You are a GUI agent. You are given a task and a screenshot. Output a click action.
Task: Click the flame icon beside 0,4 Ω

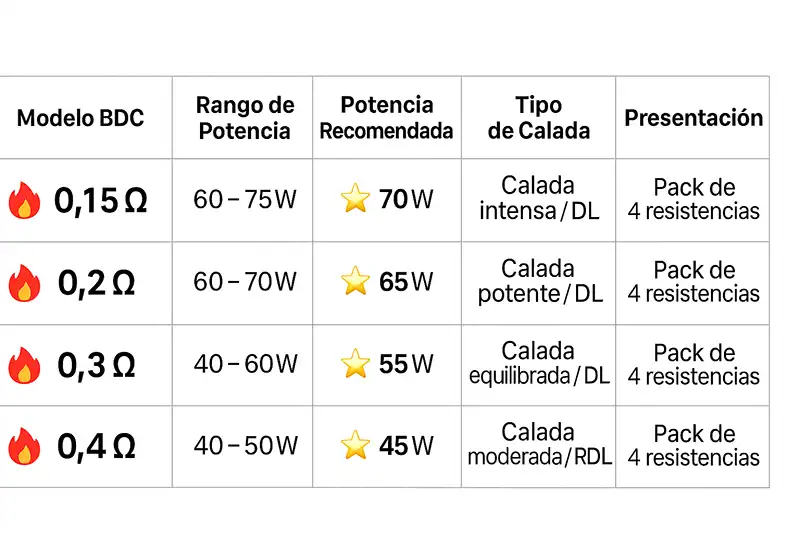click(x=24, y=446)
